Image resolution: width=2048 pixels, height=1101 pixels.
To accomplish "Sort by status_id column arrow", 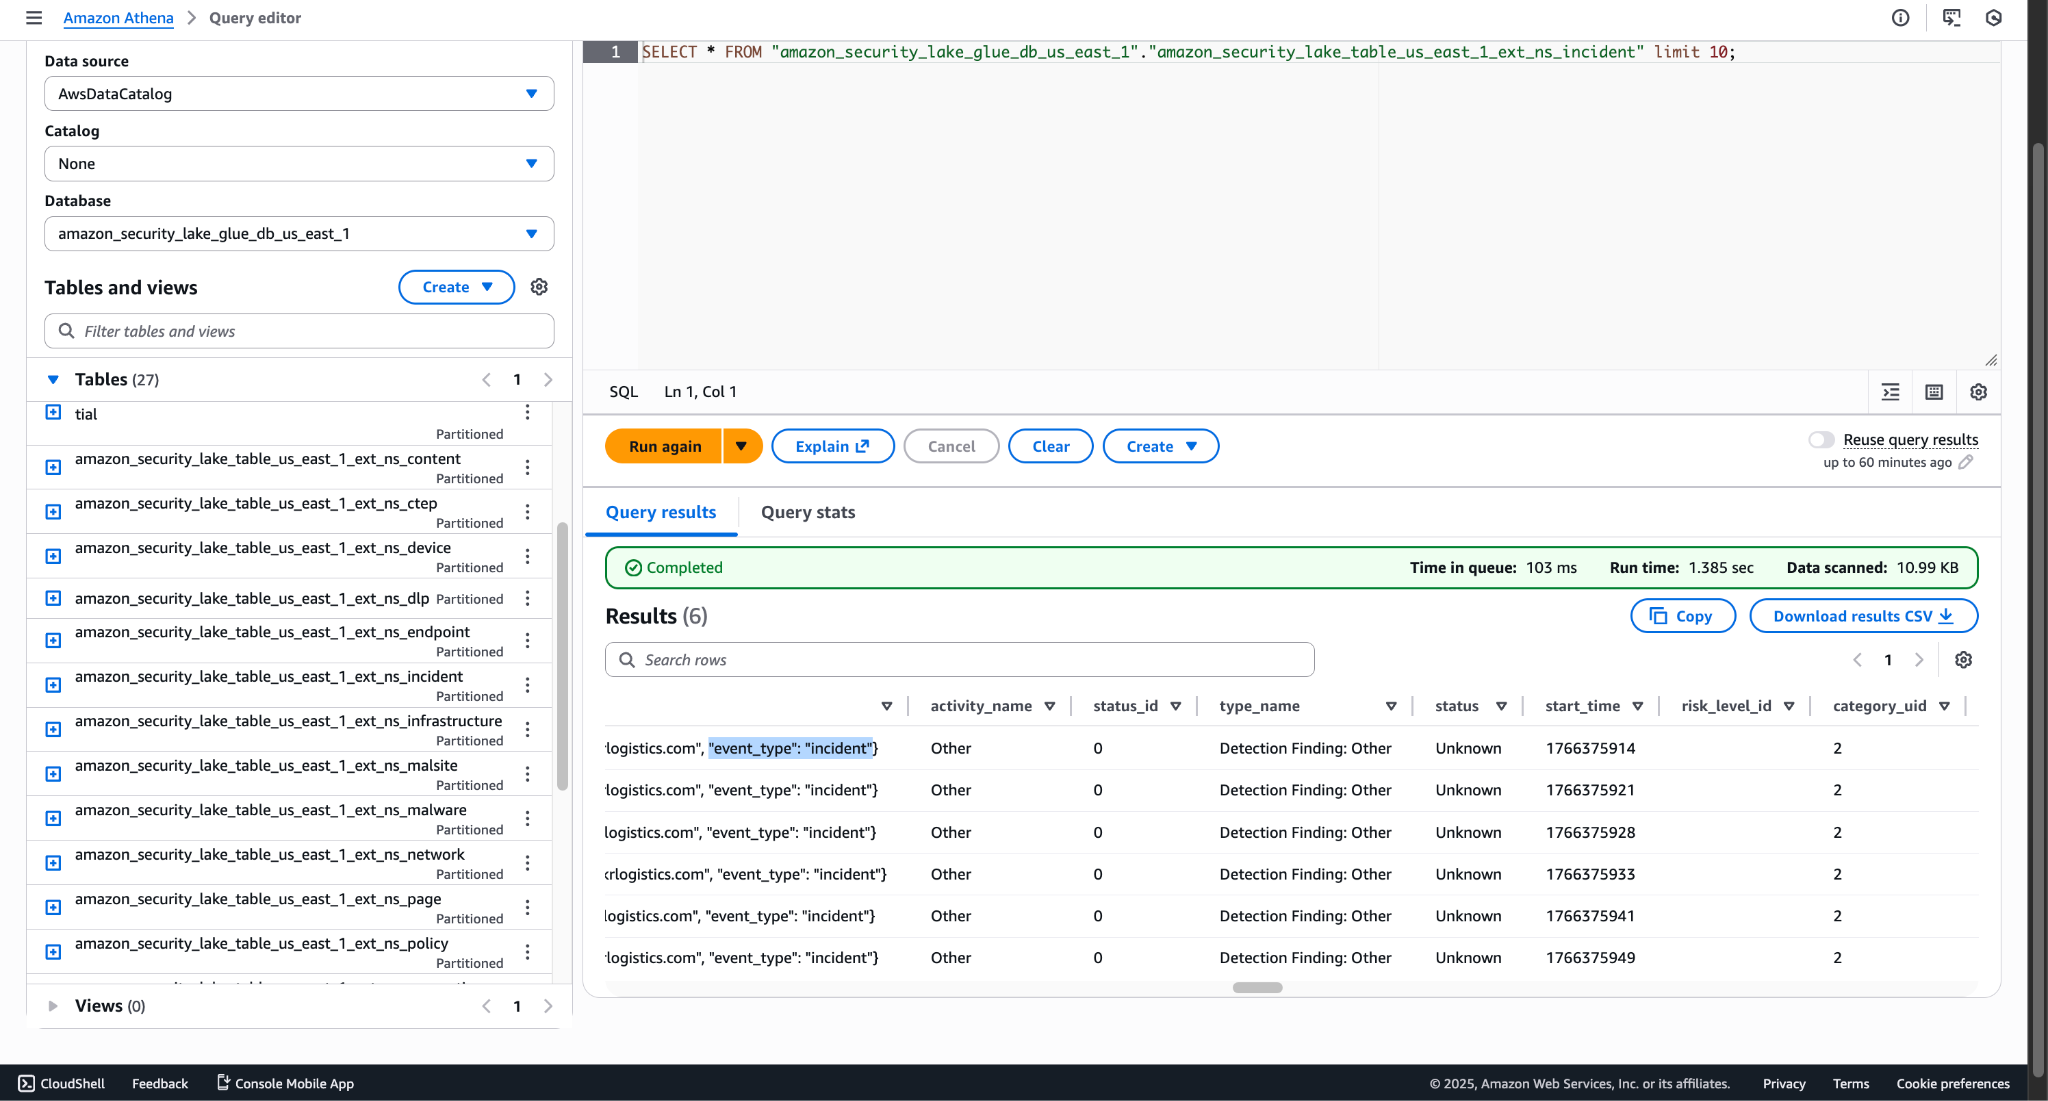I will point(1176,706).
